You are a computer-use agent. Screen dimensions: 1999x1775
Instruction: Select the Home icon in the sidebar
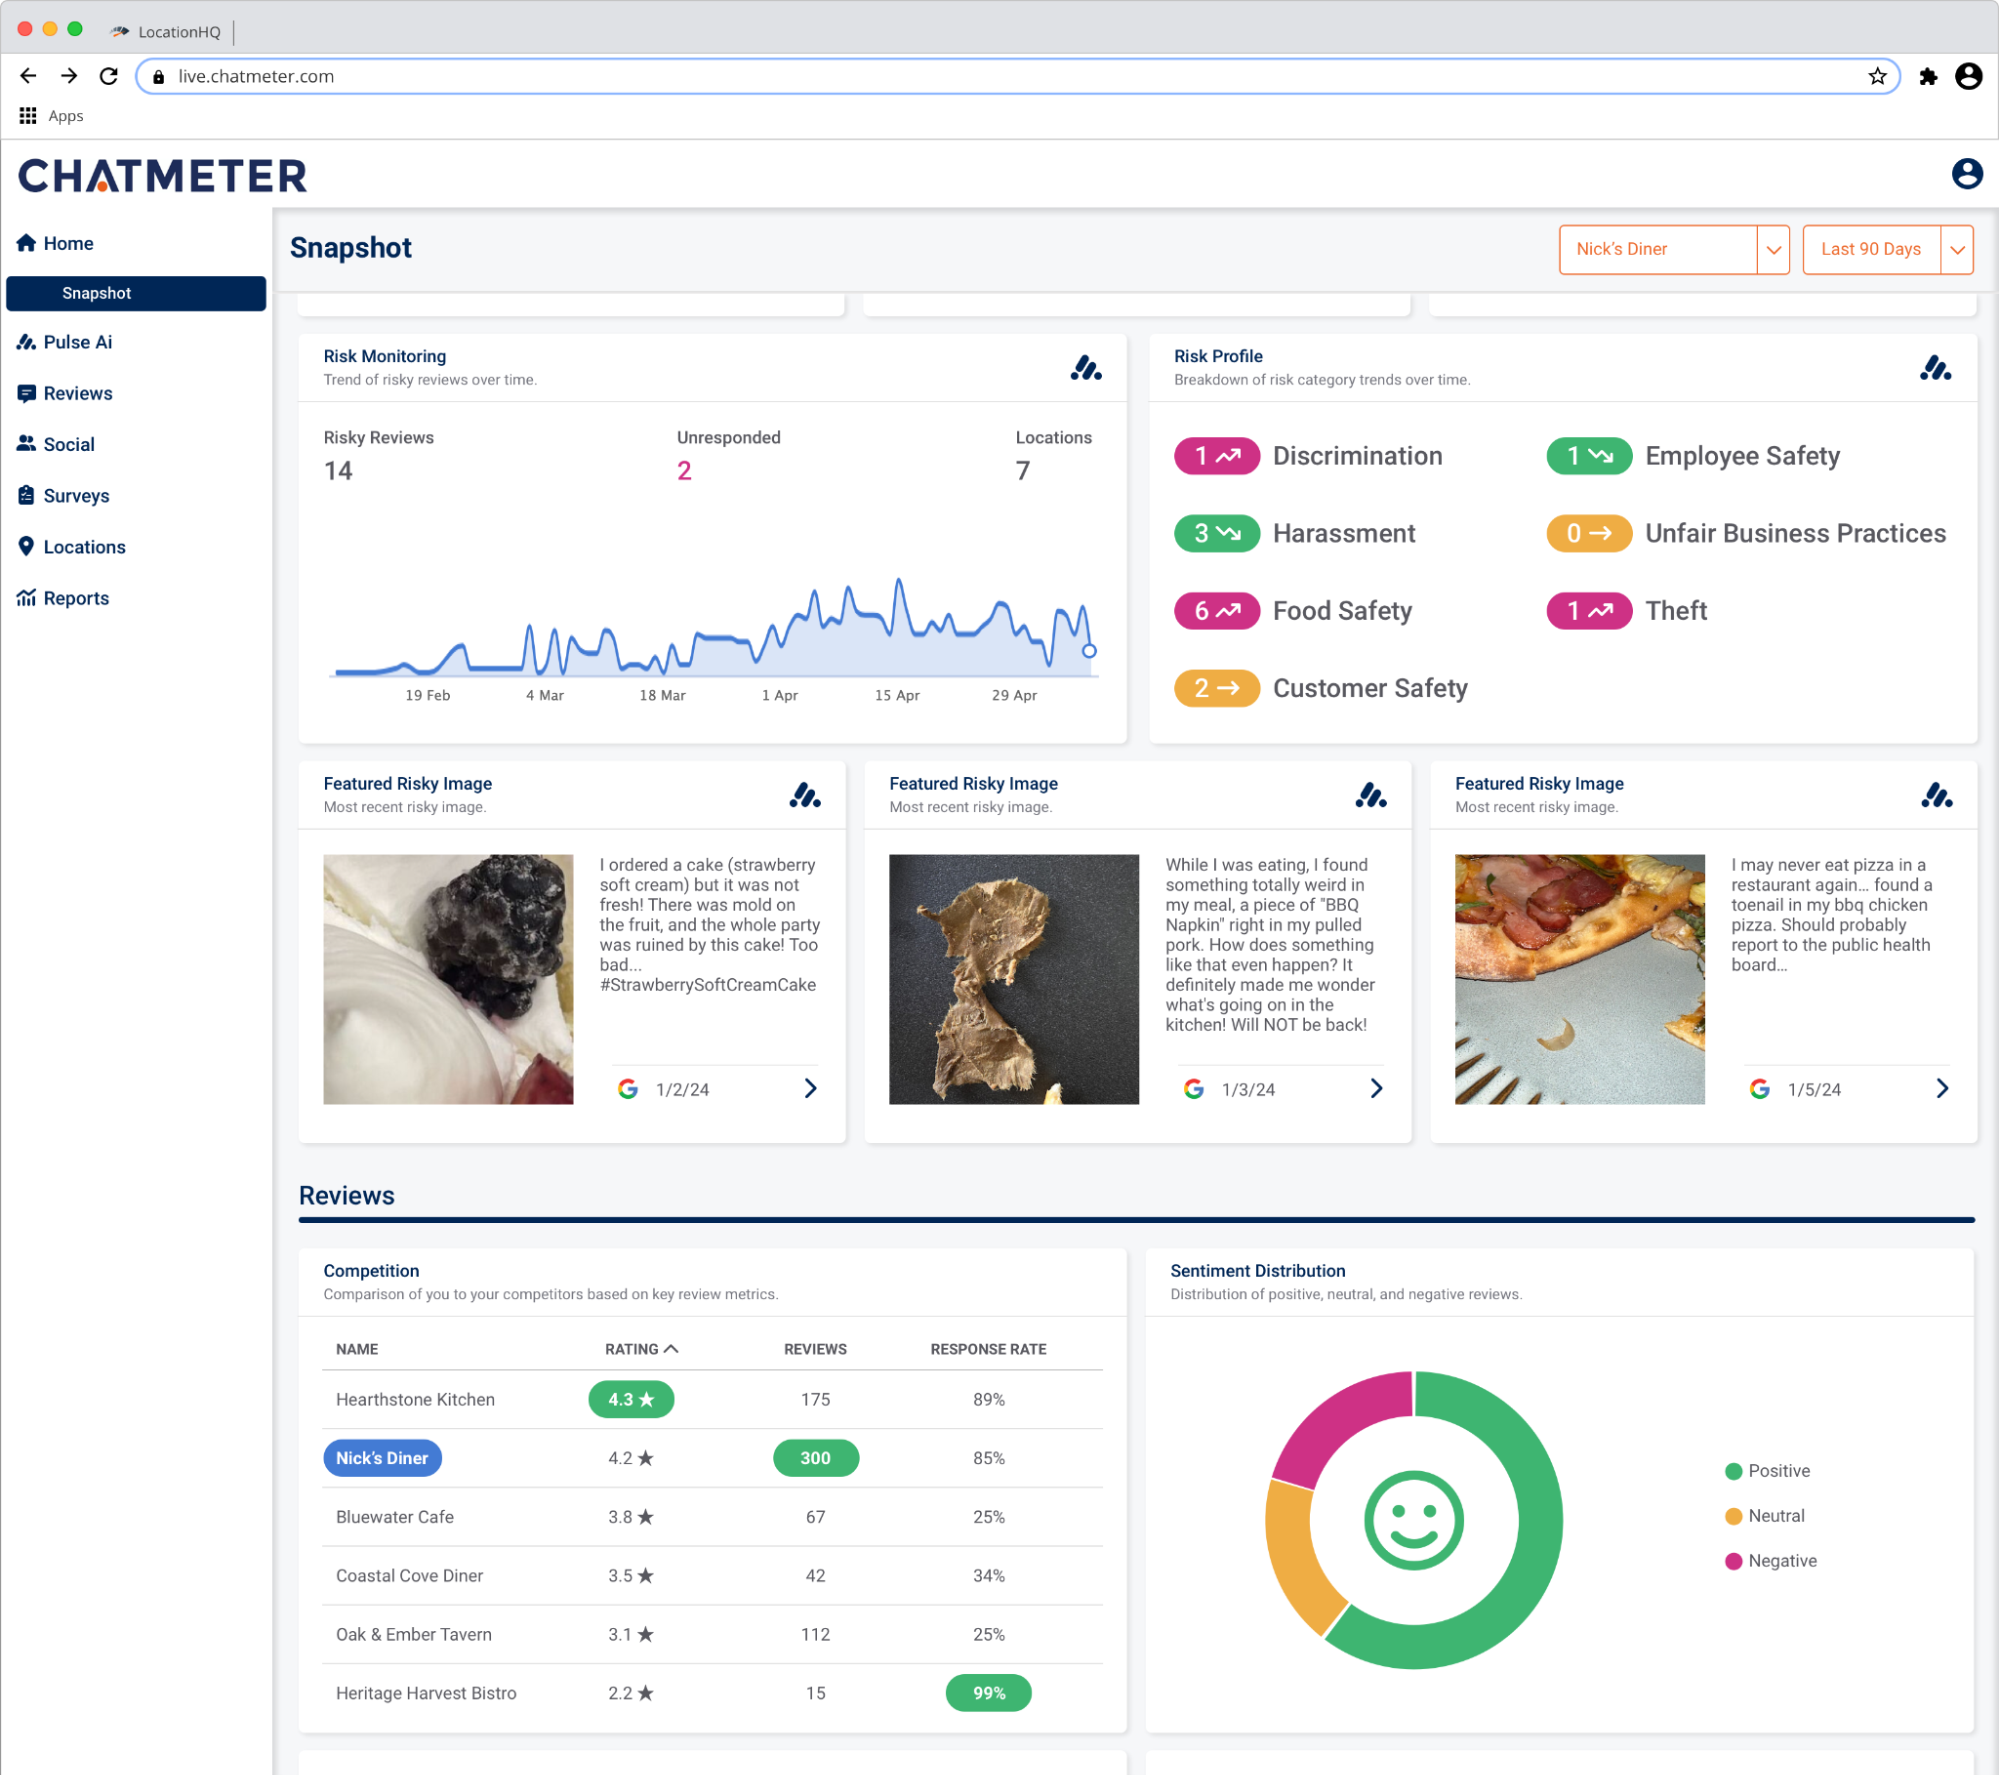(27, 242)
